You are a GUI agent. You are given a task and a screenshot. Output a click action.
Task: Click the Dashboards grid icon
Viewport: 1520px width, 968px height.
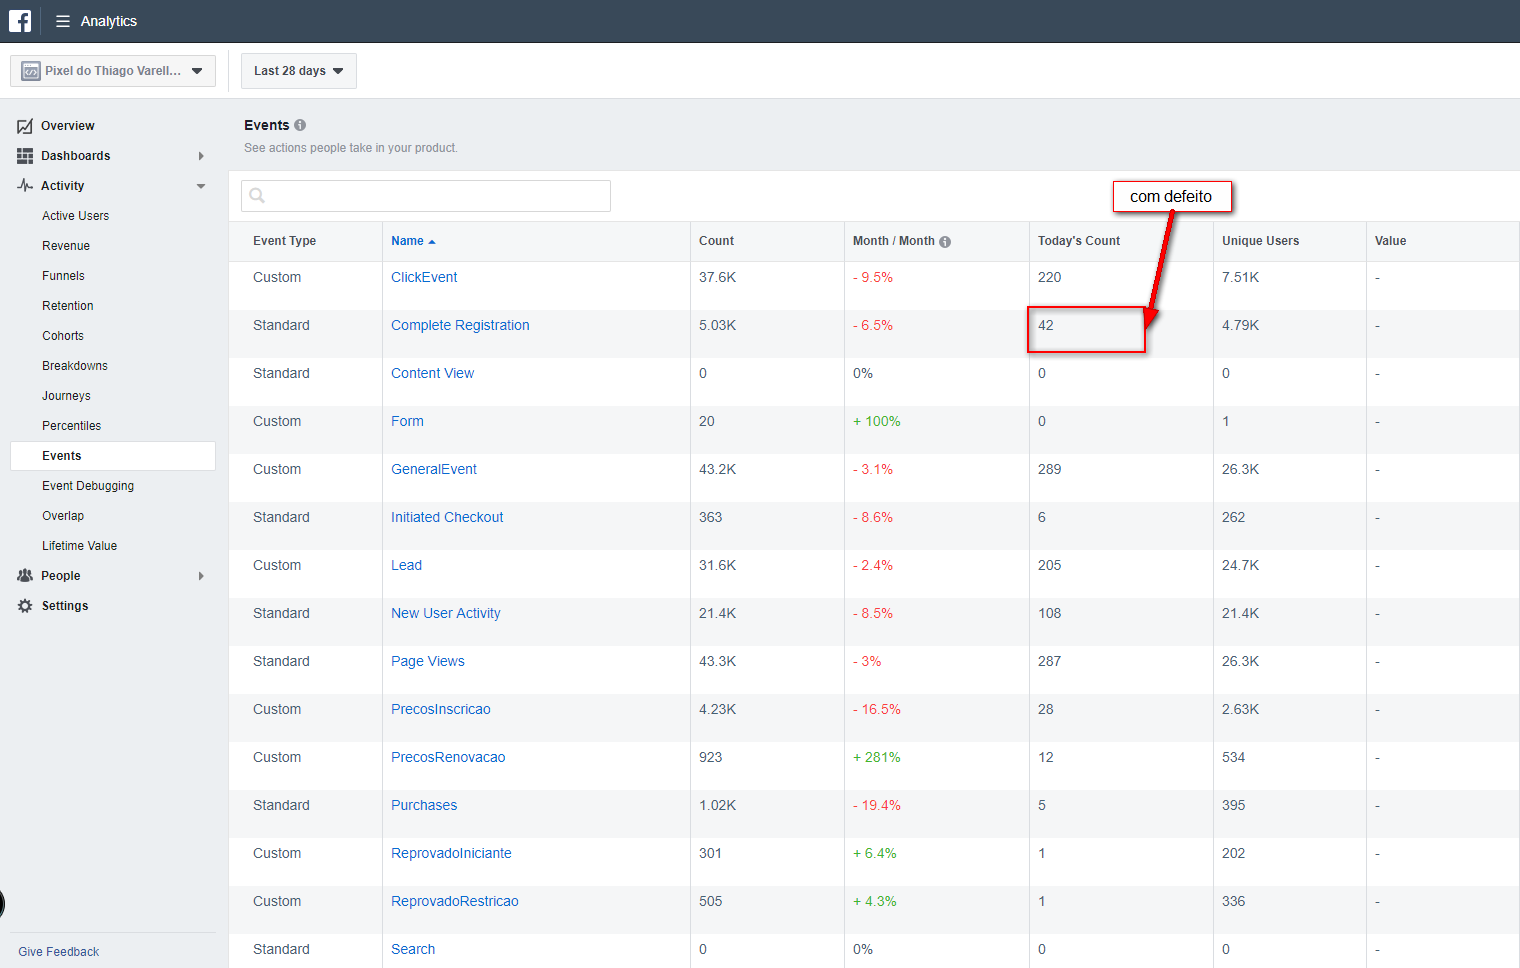(25, 156)
